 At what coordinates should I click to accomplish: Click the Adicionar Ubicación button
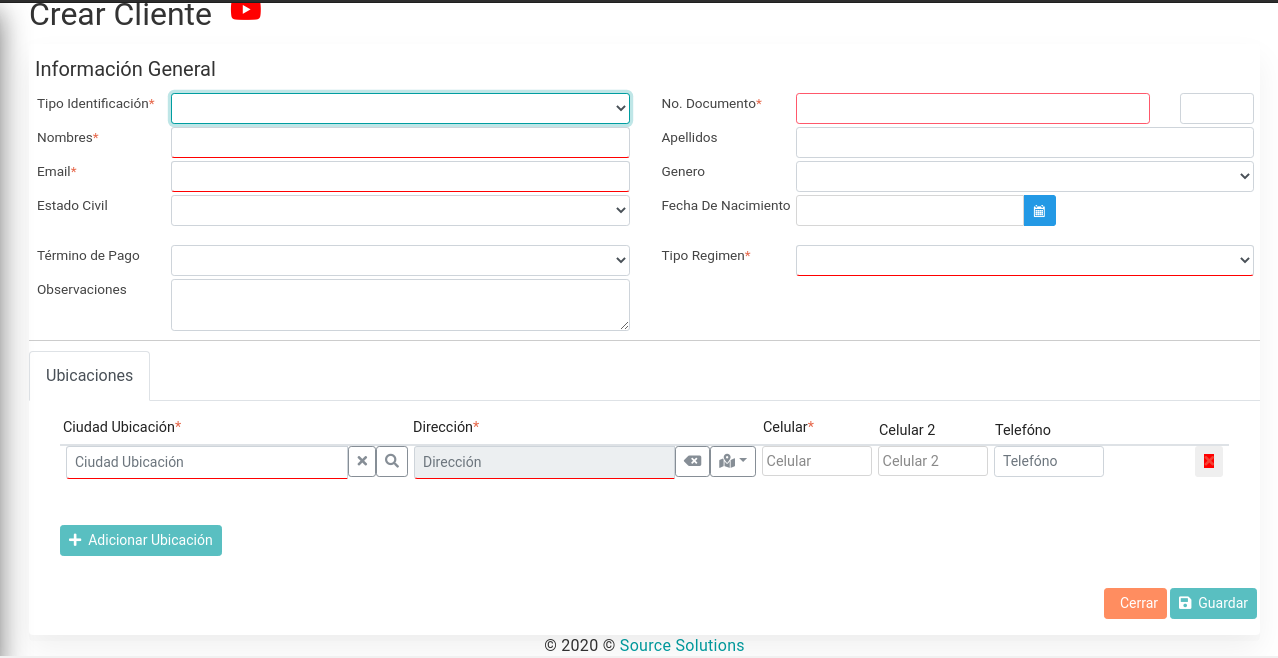(141, 540)
